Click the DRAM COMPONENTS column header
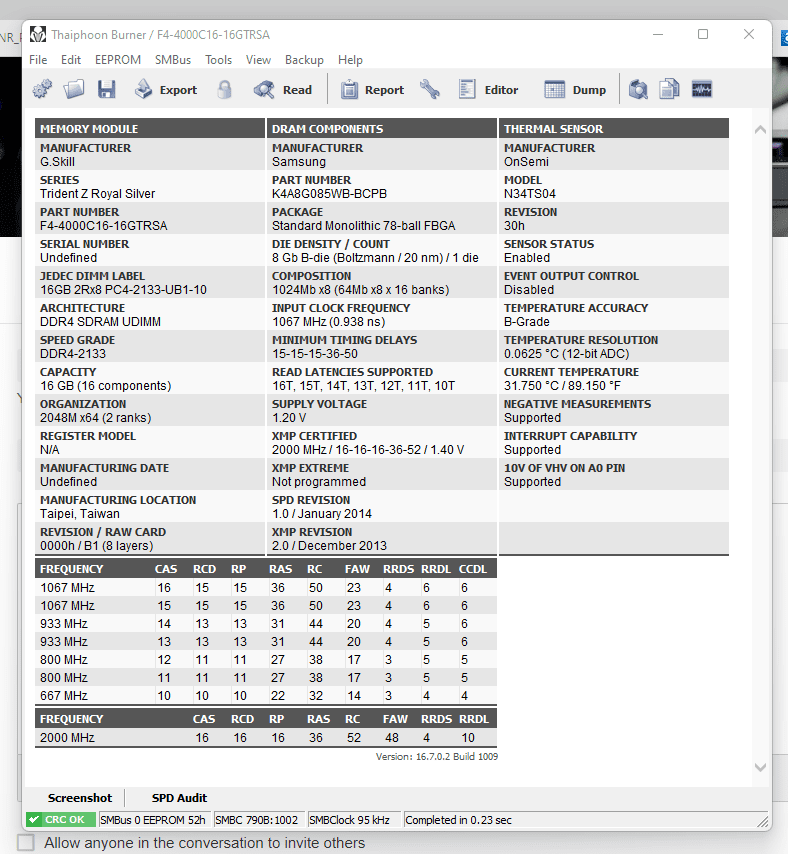 (x=382, y=129)
